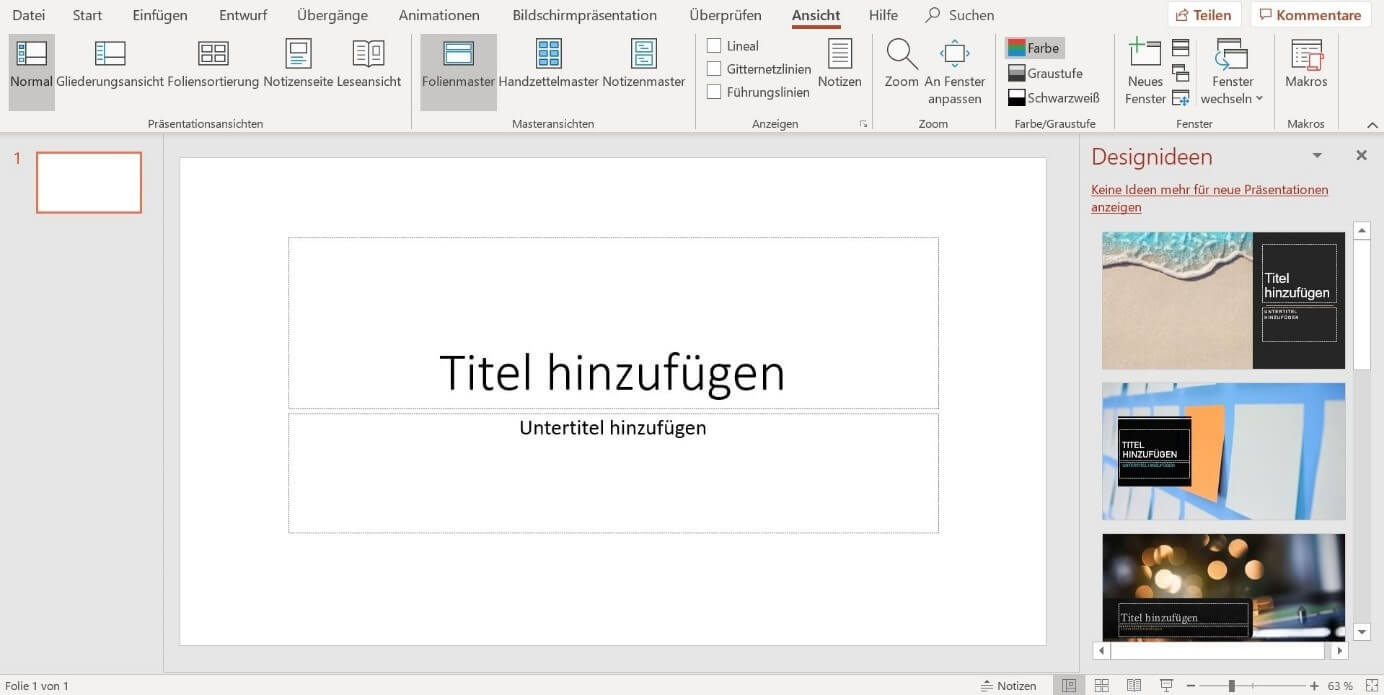
Task: Click the Kommentare button
Action: pos(1310,15)
